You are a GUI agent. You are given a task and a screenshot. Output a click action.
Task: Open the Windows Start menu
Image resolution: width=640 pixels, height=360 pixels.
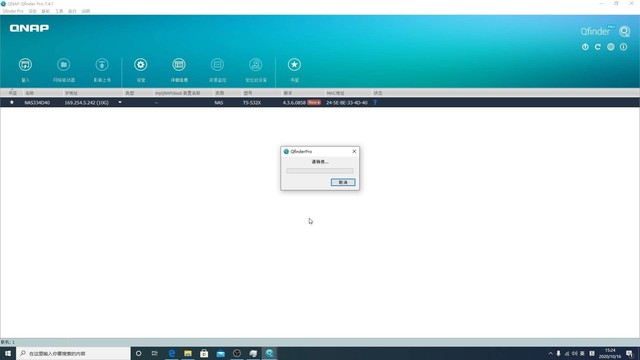(8, 353)
